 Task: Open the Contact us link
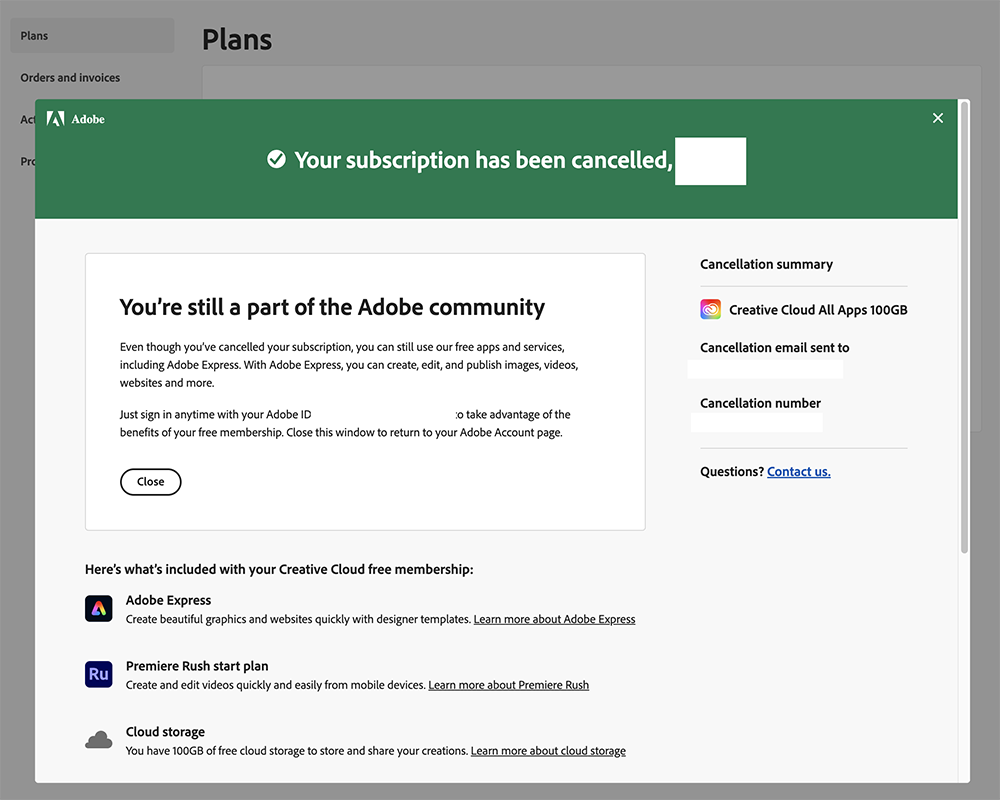tap(798, 471)
